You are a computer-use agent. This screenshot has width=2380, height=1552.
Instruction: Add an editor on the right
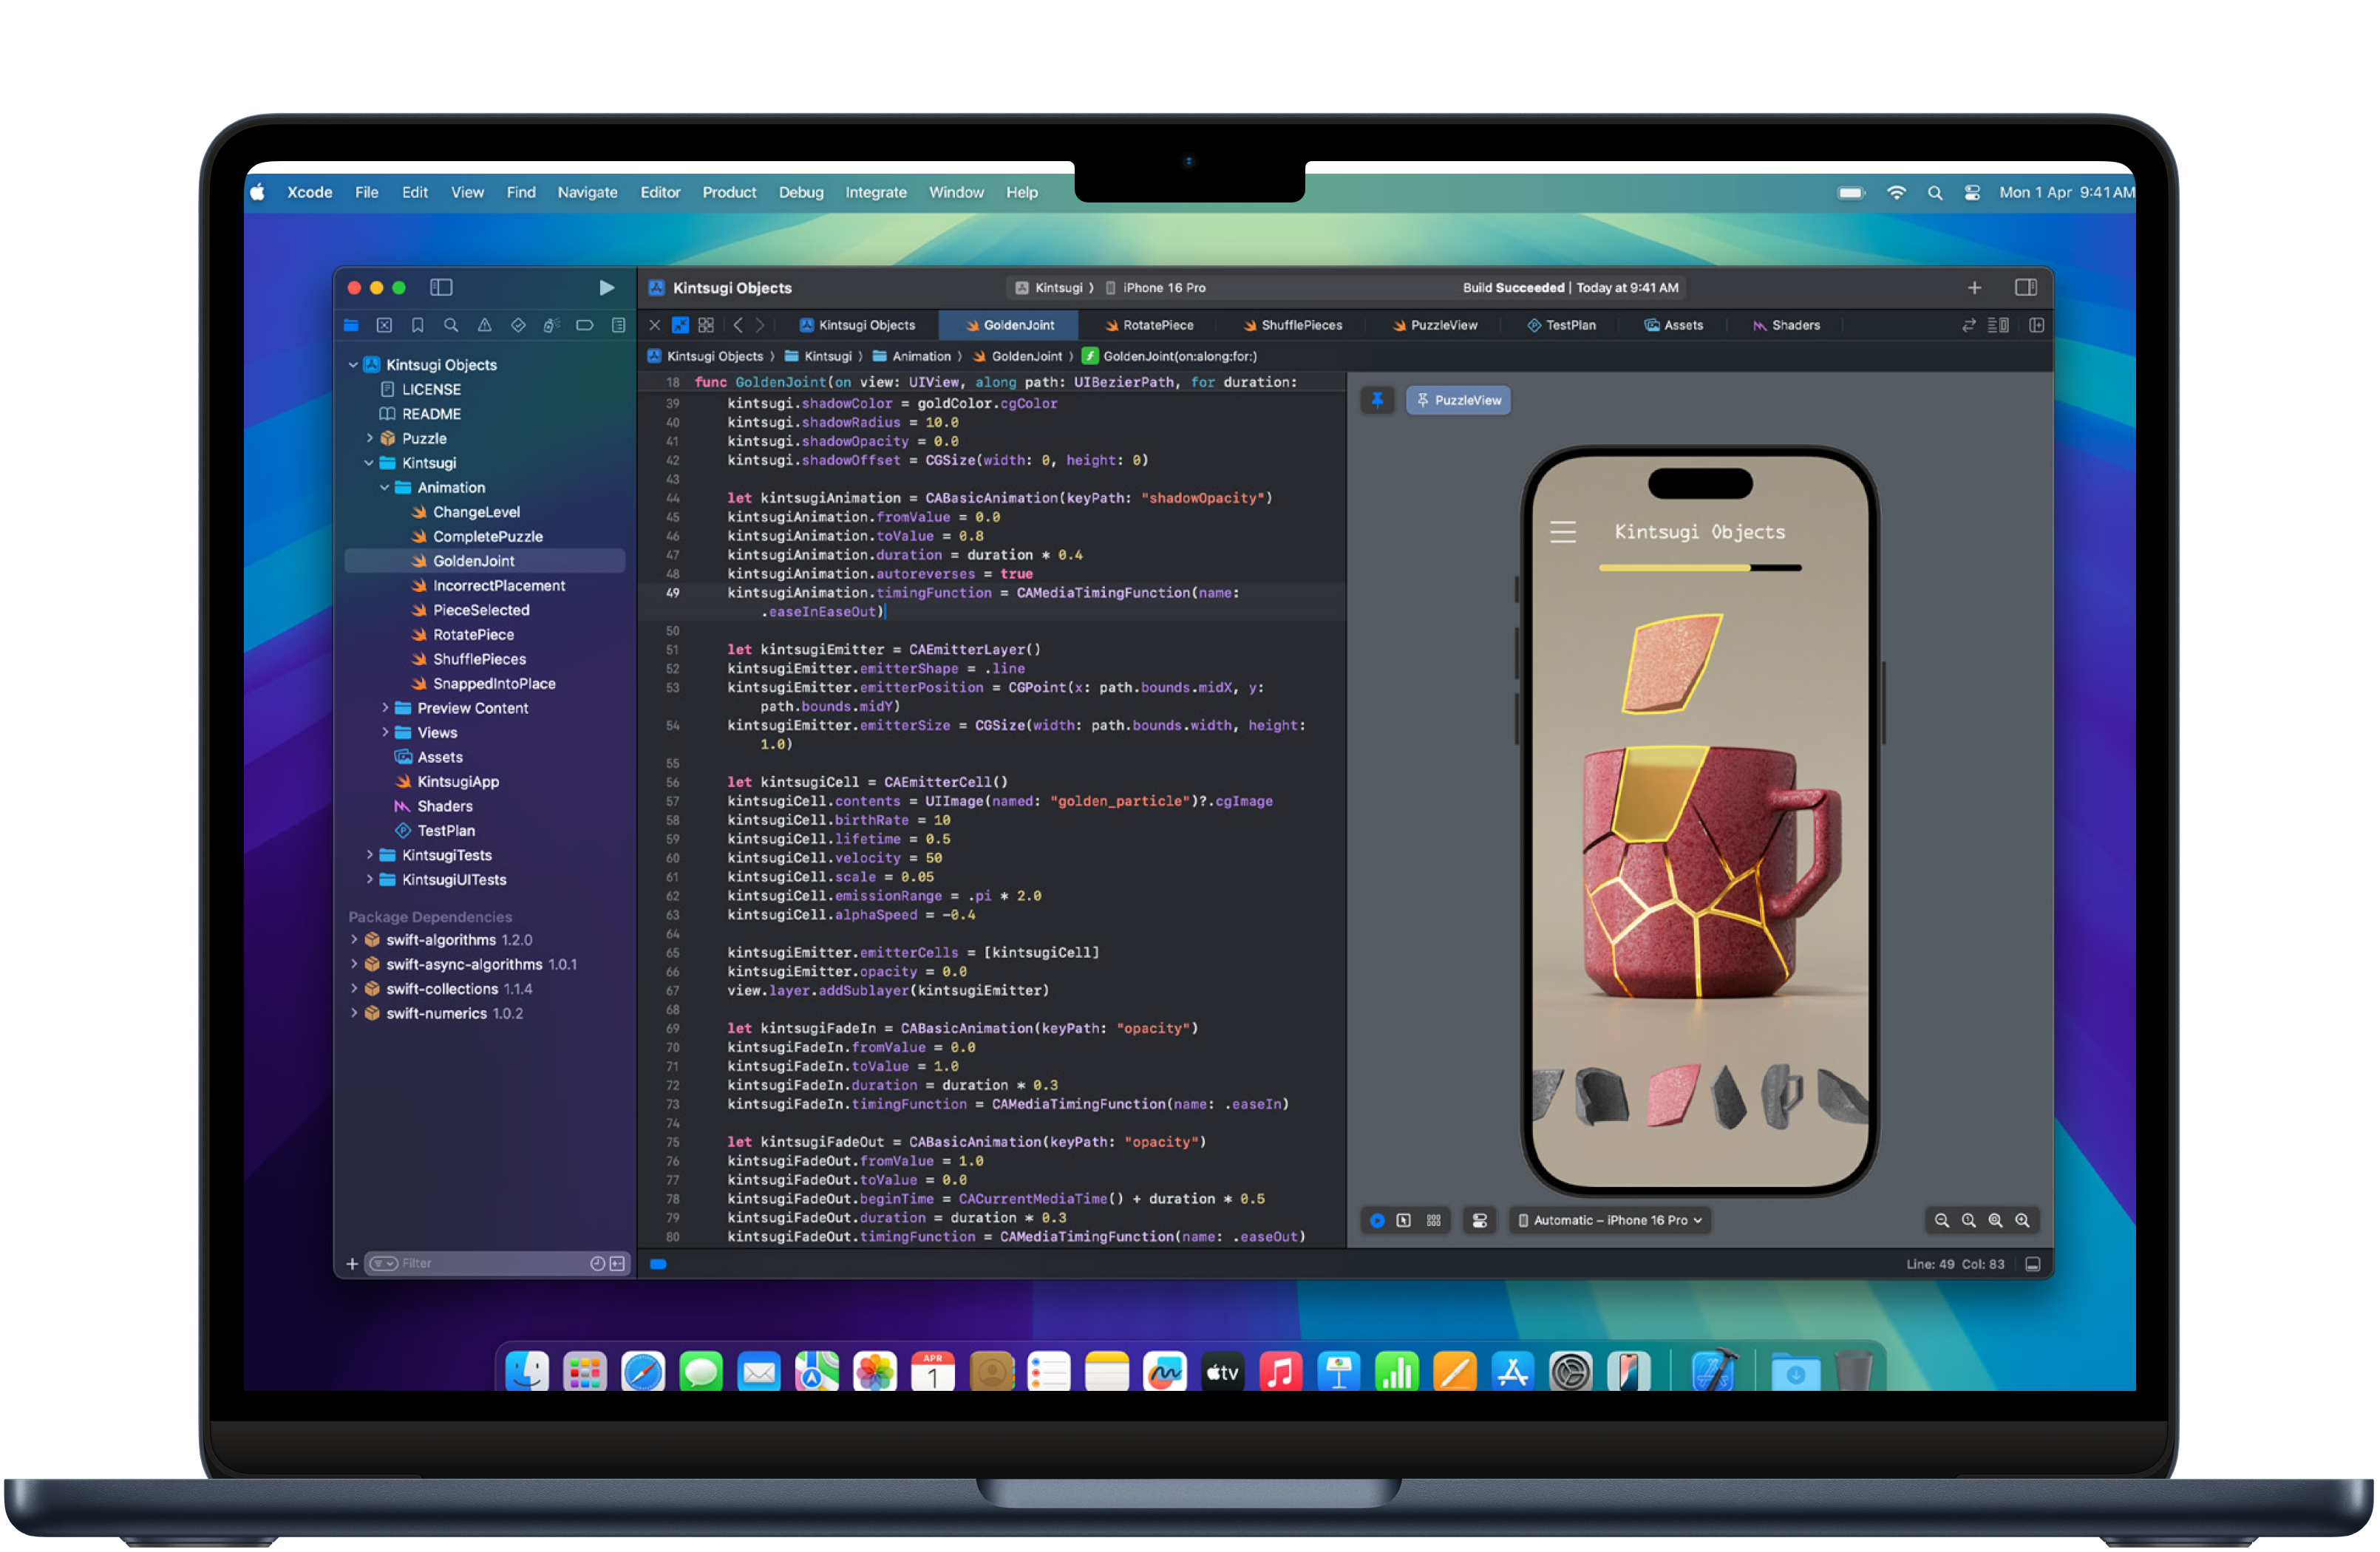pos(2036,325)
